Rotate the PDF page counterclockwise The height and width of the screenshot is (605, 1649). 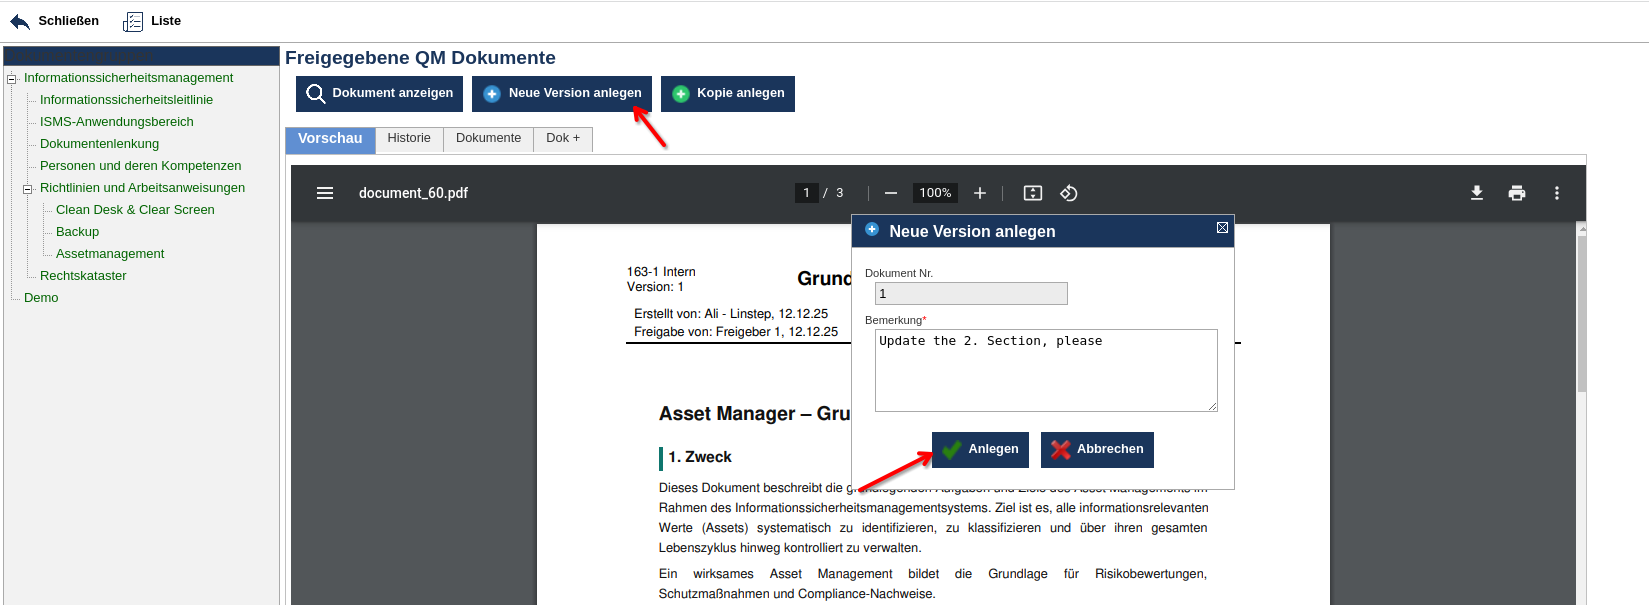point(1068,193)
